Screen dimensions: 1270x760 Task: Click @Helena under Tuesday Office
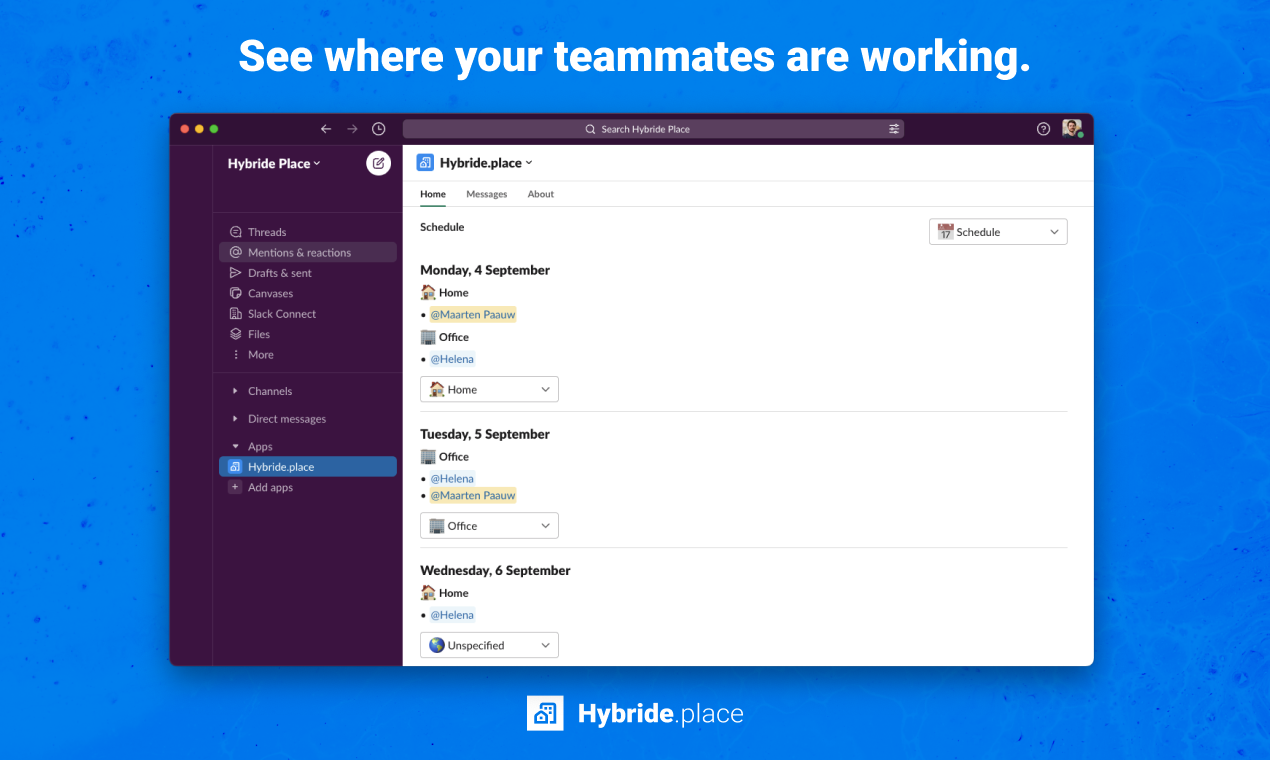click(452, 479)
